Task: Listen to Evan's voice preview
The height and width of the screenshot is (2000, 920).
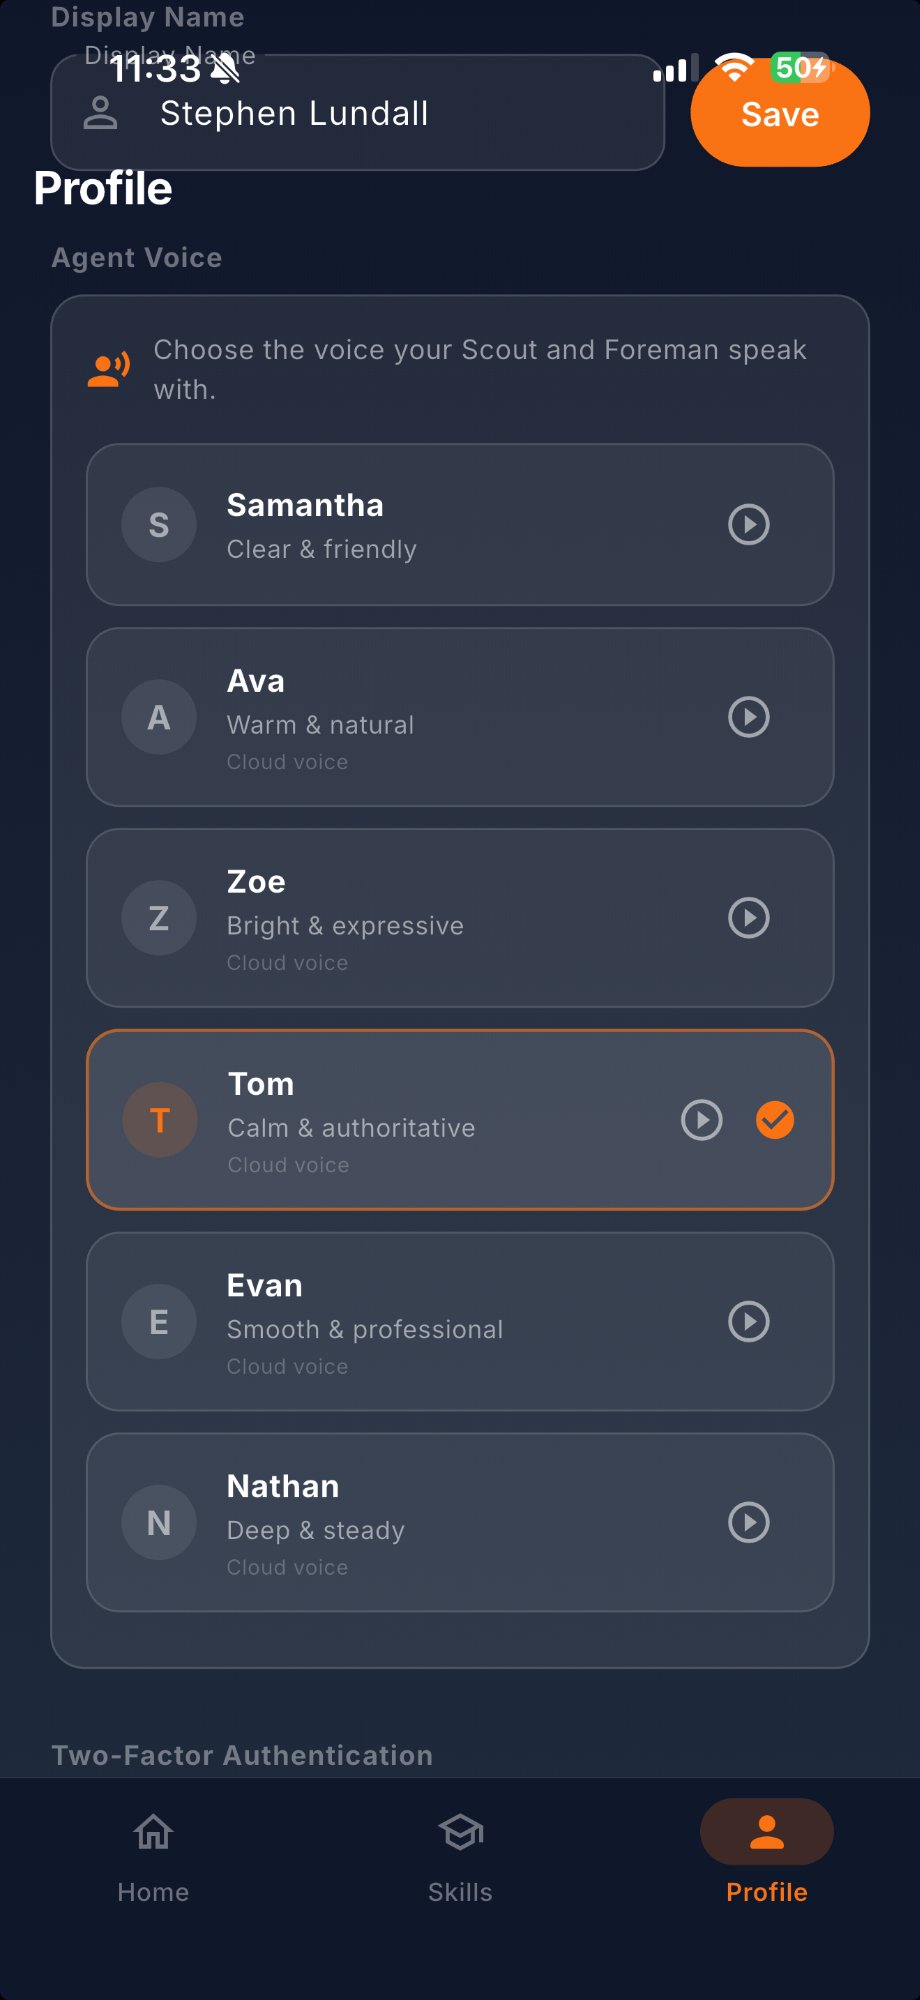Action: pos(748,1322)
